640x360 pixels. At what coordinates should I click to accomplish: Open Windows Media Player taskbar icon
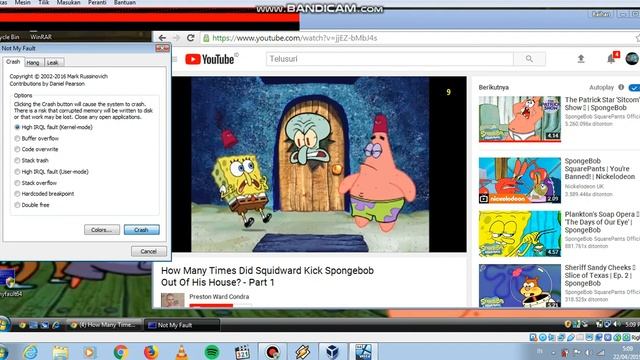coord(90,352)
